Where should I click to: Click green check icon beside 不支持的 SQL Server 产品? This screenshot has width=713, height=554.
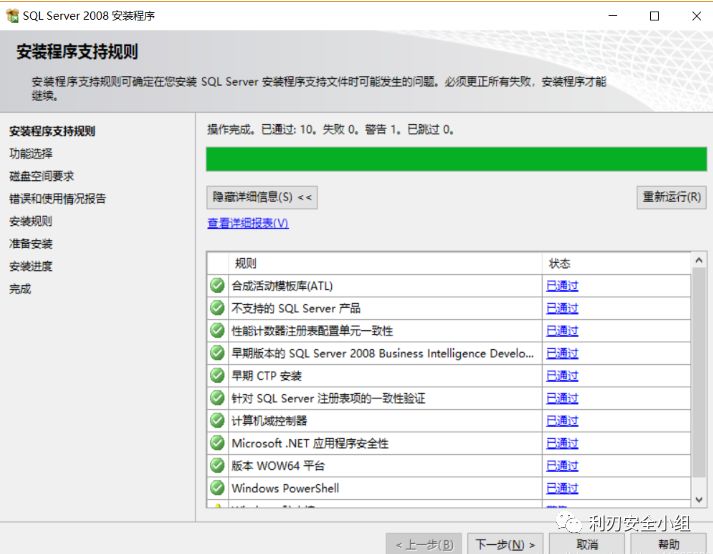click(x=217, y=308)
